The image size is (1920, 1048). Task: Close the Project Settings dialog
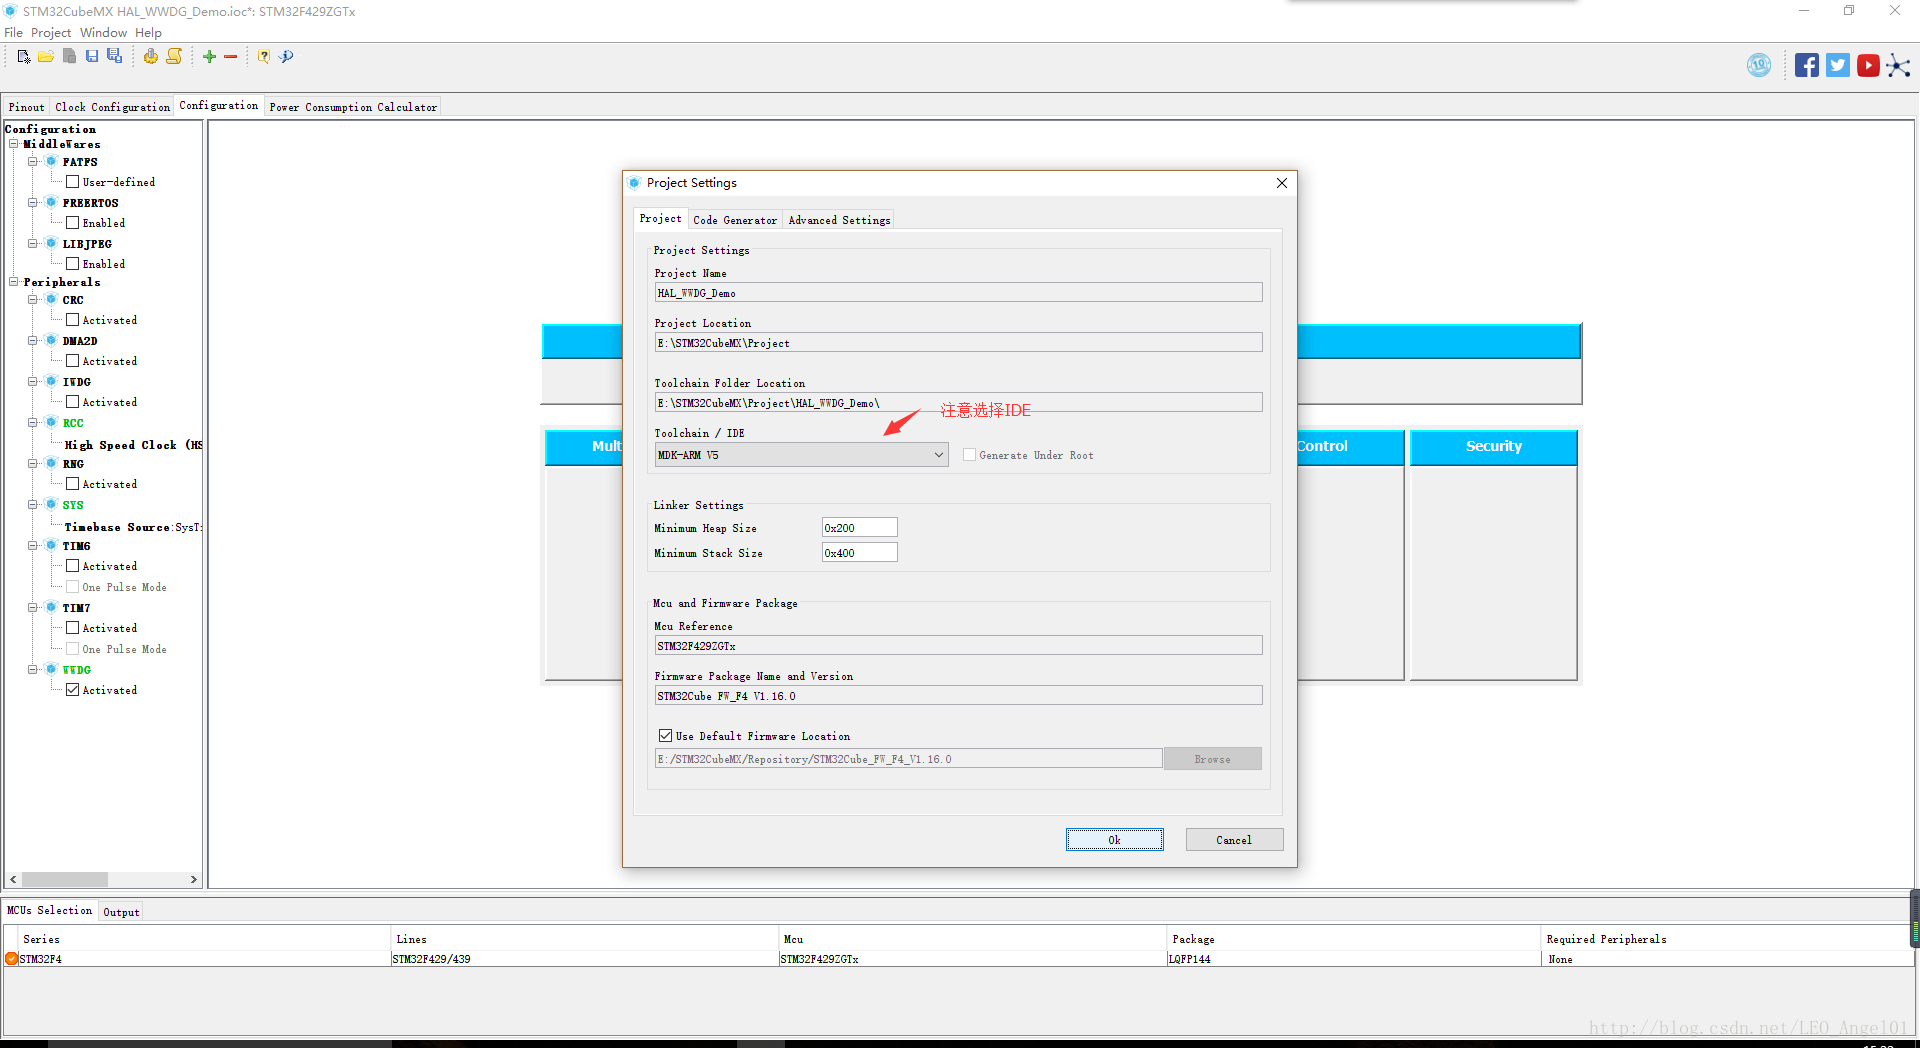coord(1281,183)
